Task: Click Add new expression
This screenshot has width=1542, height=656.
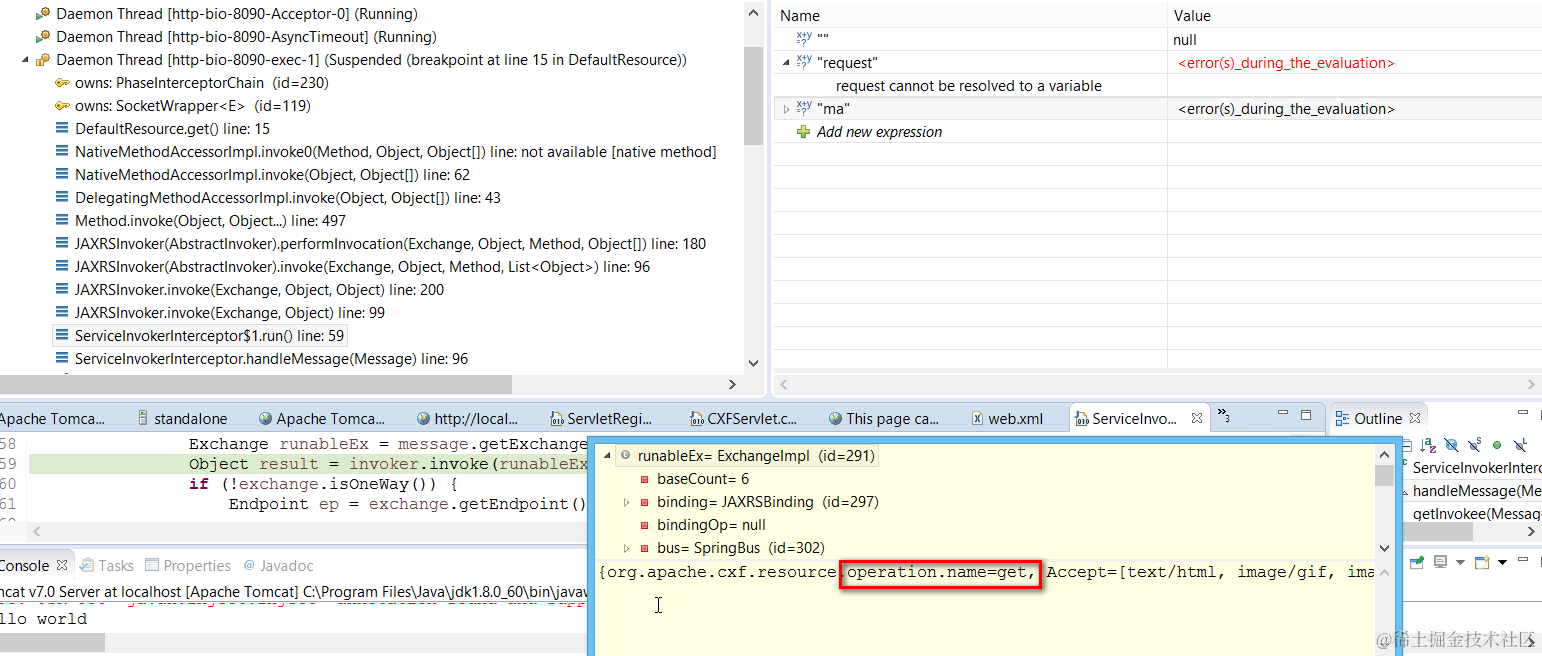Action: 879,132
